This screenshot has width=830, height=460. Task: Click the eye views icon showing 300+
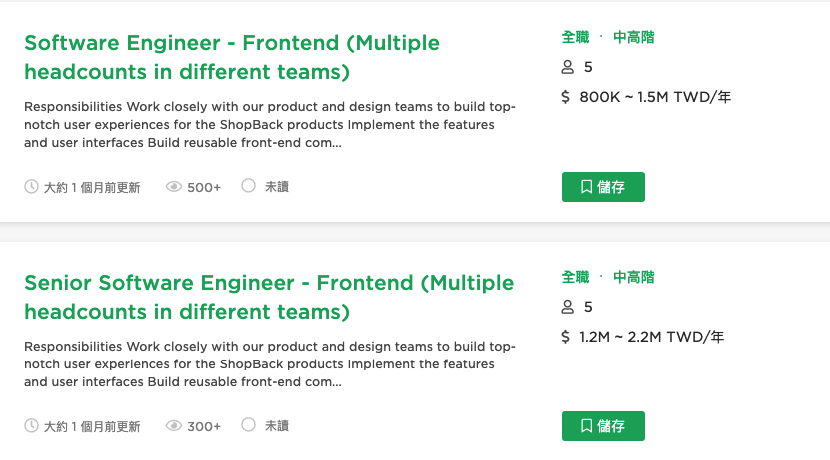(x=174, y=426)
